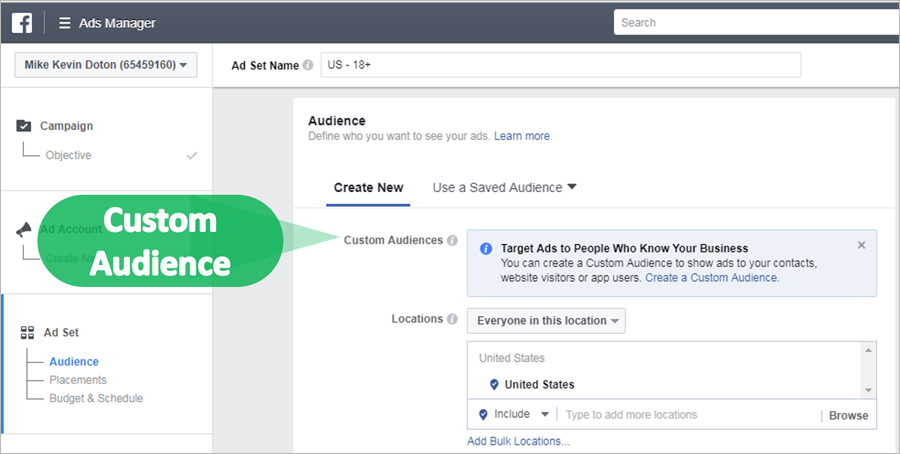900x454 pixels.
Task: Click the locations list scroll-up arrow
Action: (868, 350)
